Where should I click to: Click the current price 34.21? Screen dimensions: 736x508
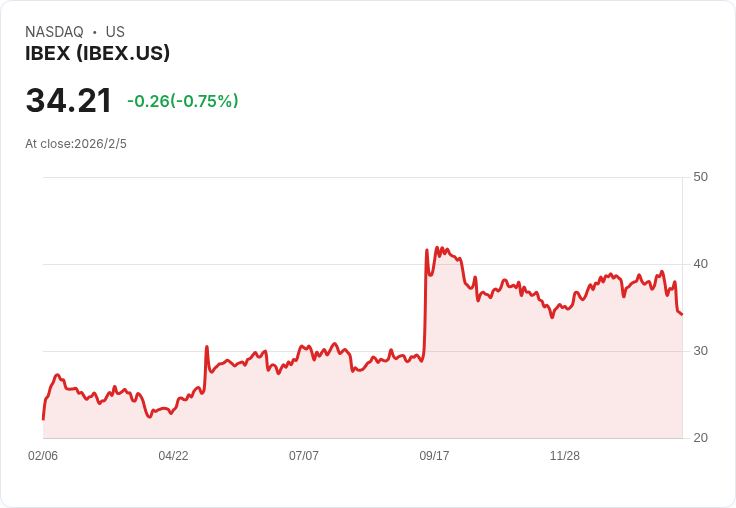click(x=69, y=101)
